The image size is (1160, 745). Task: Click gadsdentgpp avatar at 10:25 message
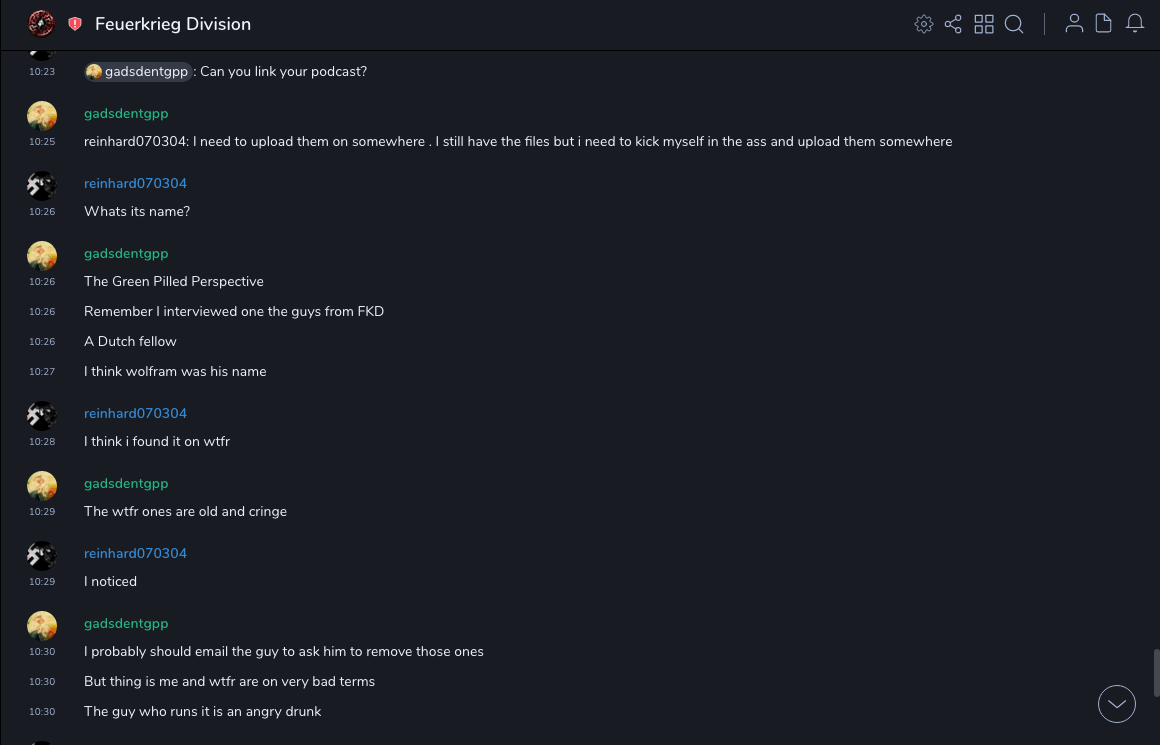click(42, 116)
